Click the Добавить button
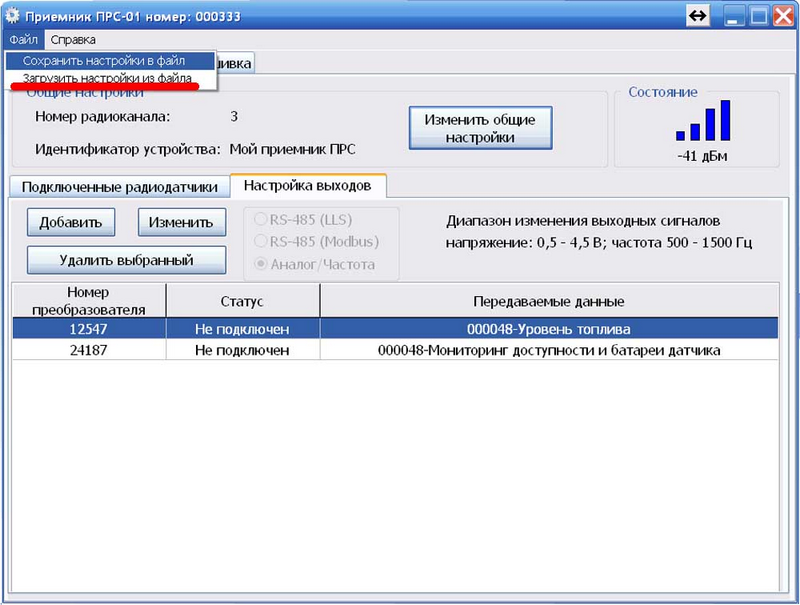800x605 pixels. tap(71, 222)
